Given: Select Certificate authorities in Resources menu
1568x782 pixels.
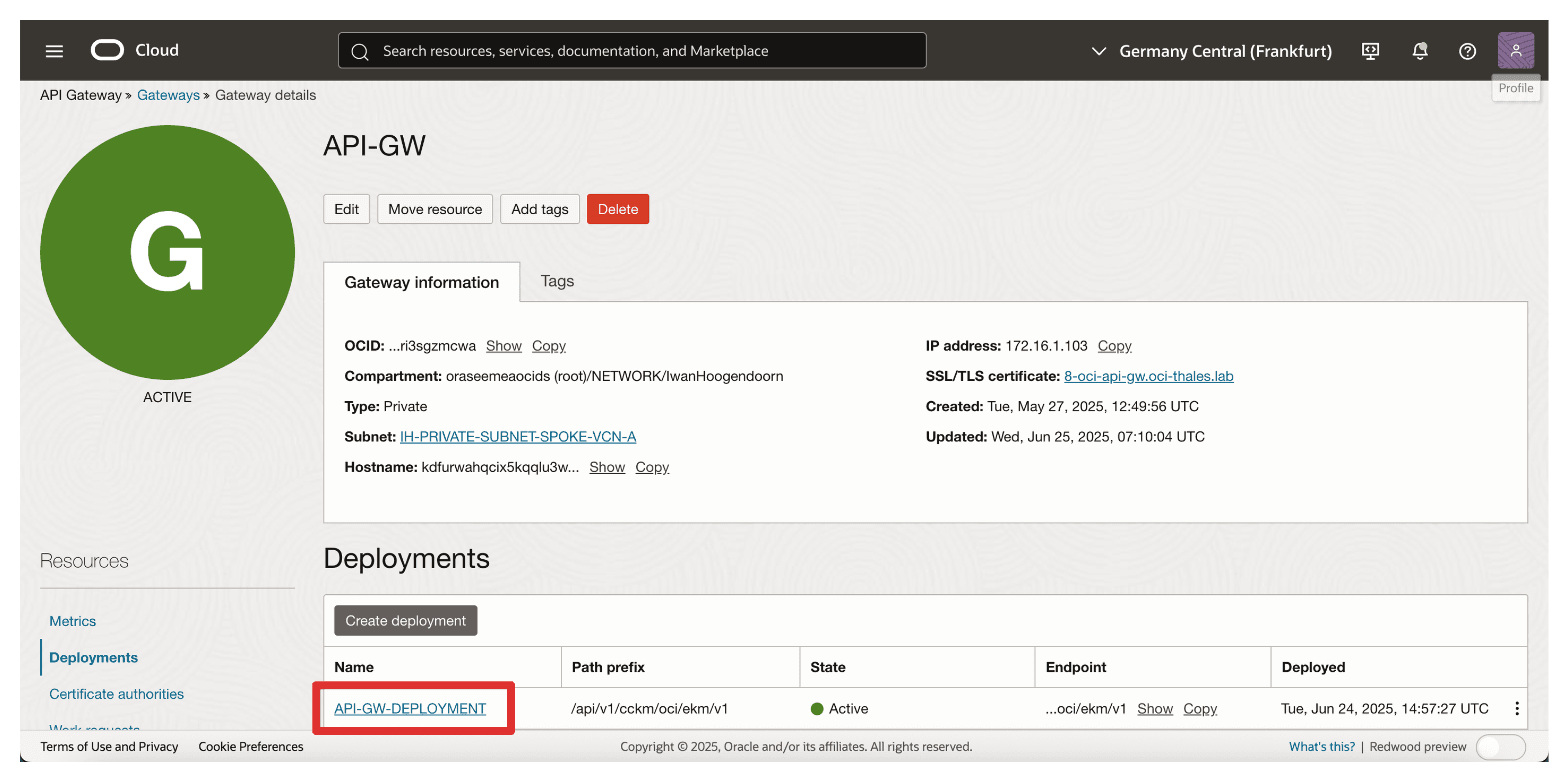Looking at the screenshot, I should coord(117,694).
